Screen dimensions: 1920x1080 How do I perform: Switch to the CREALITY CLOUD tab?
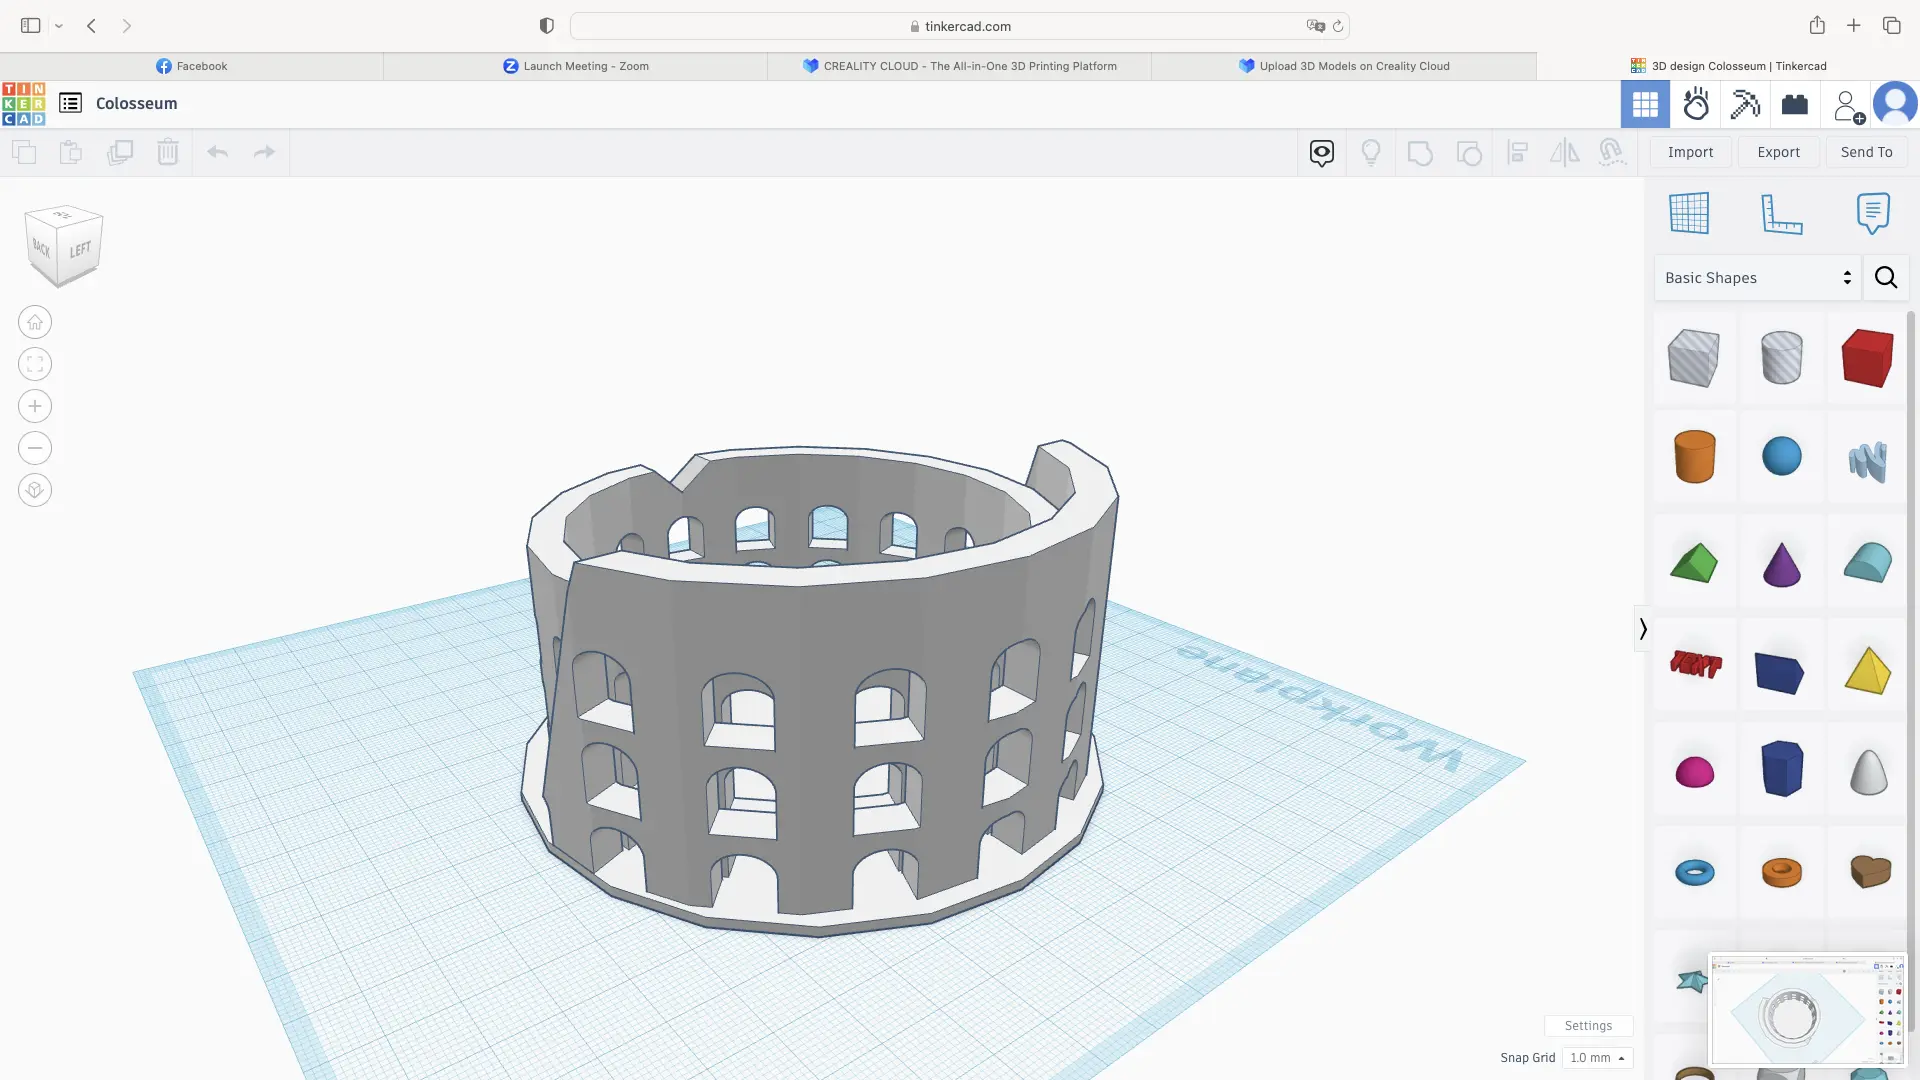[960, 66]
